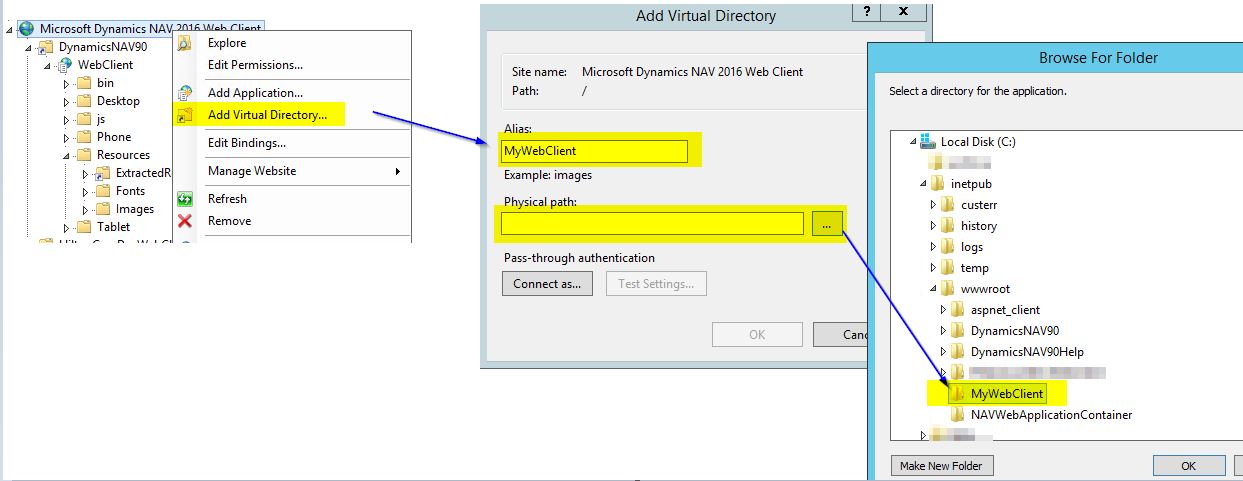This screenshot has width=1243, height=481.
Task: Expand the Desktop folder node in tree
Action: pos(67,102)
